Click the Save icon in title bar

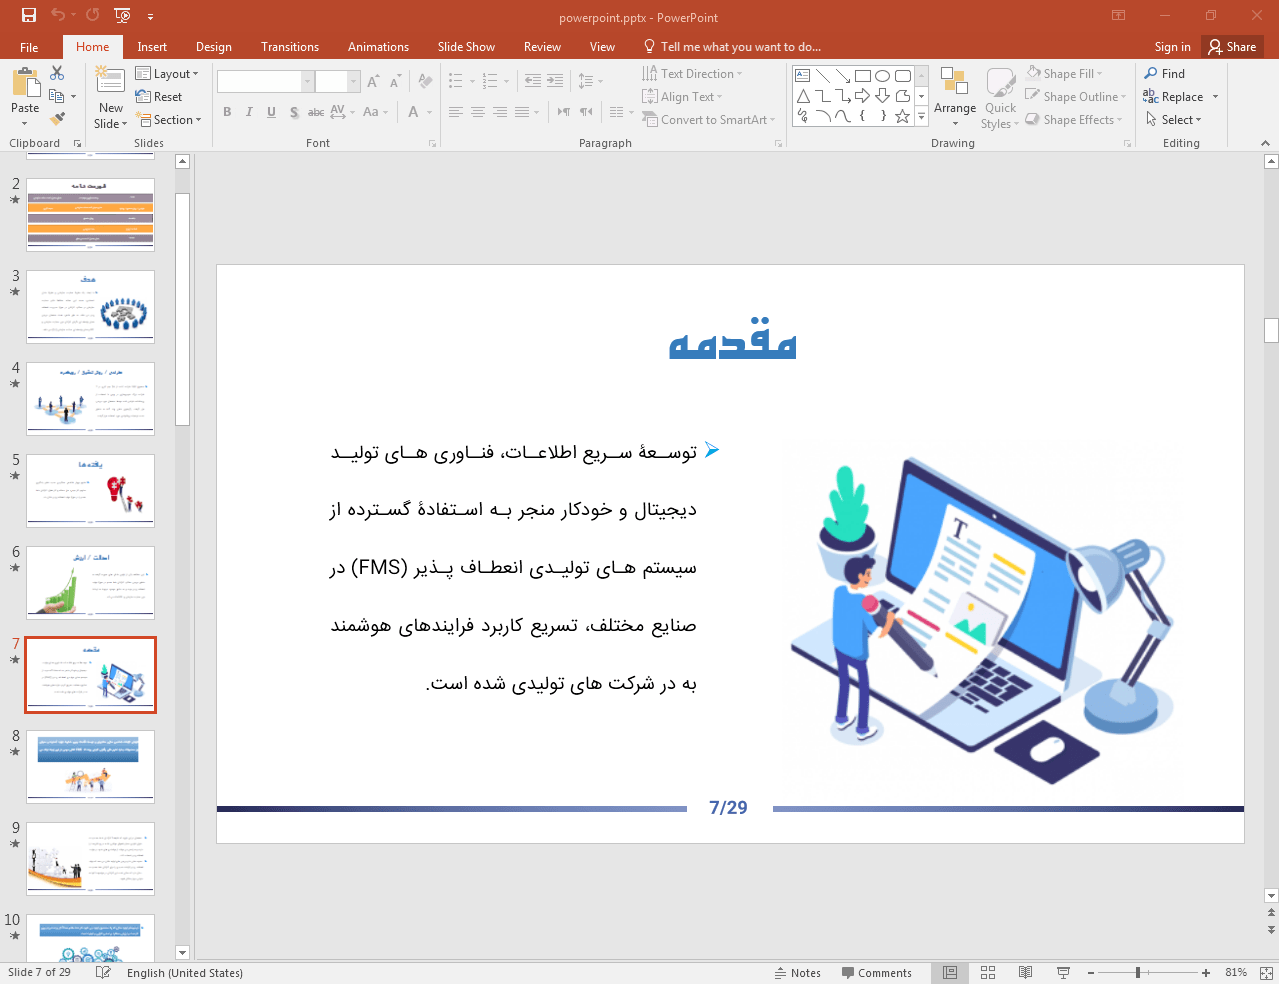coord(28,15)
